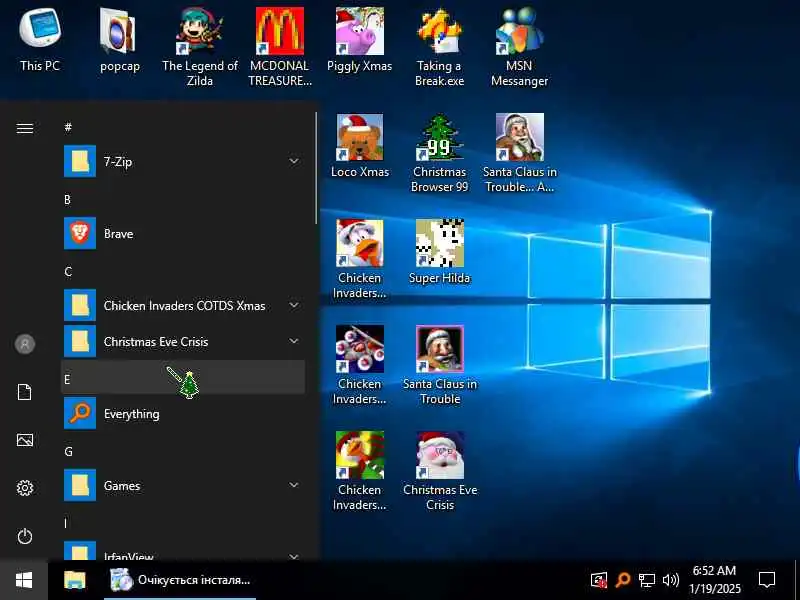This screenshot has width=800, height=600.
Task: Open Taking a Break.exe icon
Action: coord(439,46)
